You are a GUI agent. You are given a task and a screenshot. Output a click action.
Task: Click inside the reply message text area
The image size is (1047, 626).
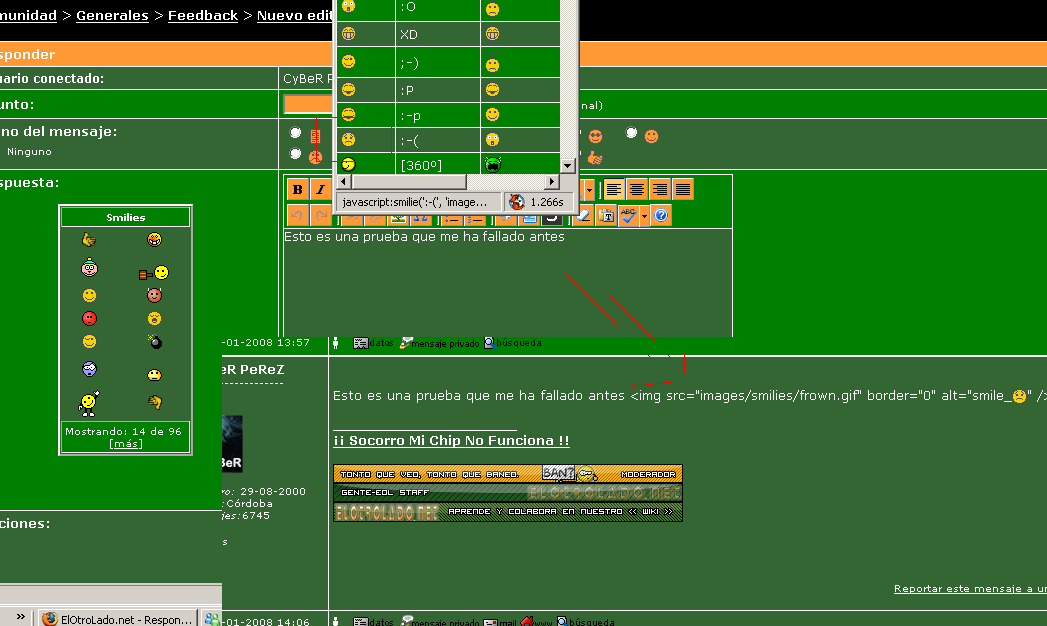coord(507,283)
